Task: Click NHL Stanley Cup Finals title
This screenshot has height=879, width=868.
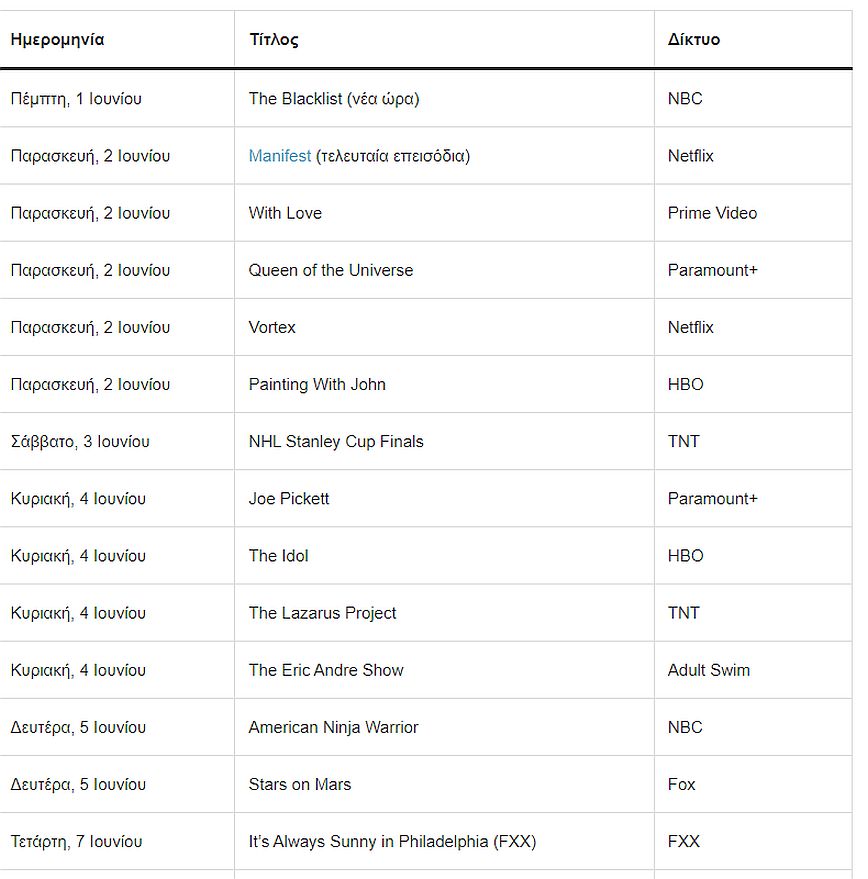Action: [x=336, y=441]
